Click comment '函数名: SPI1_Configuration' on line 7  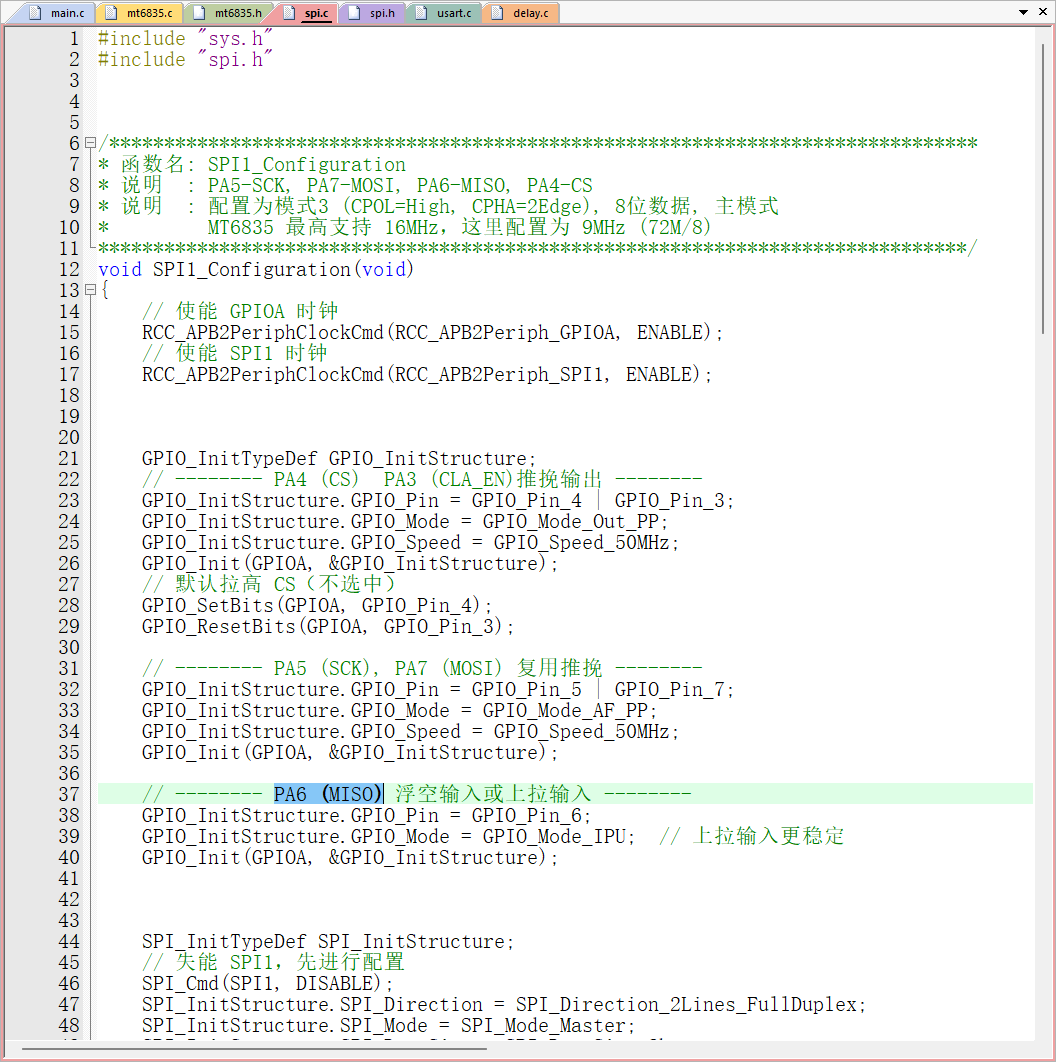263,165
